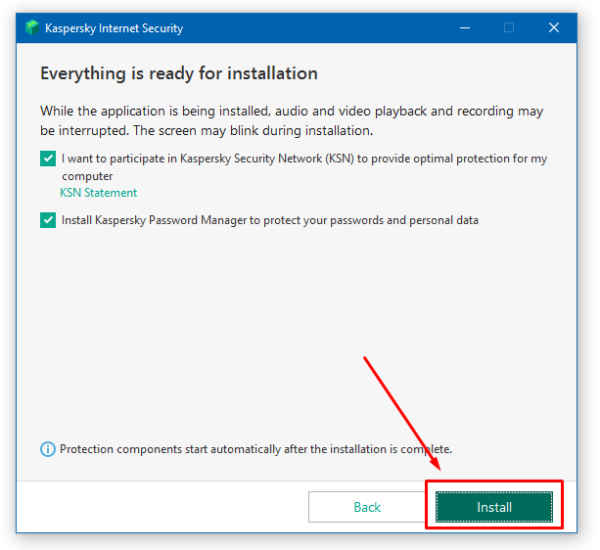Click the protection components auto-start note
Image resolution: width=600 pixels, height=550 pixels.
click(255, 450)
